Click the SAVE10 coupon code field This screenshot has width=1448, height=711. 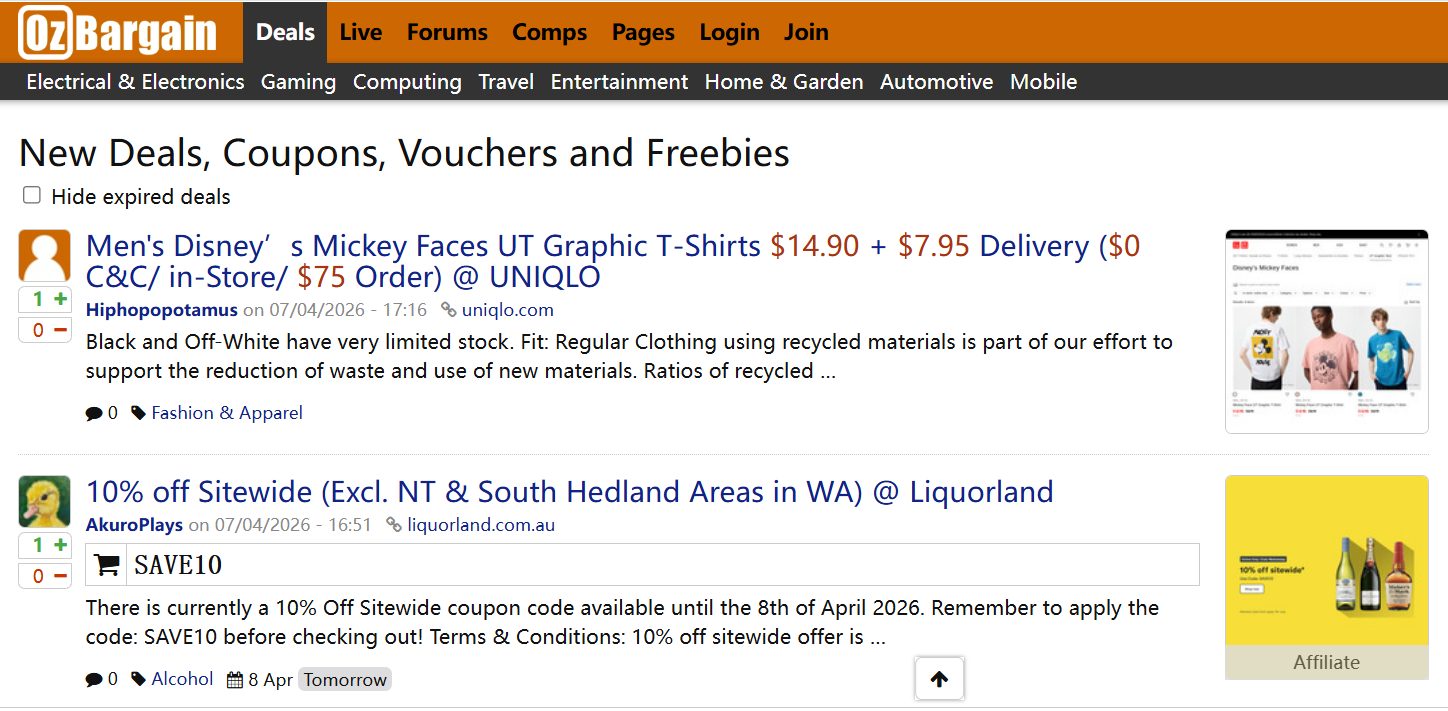660,565
